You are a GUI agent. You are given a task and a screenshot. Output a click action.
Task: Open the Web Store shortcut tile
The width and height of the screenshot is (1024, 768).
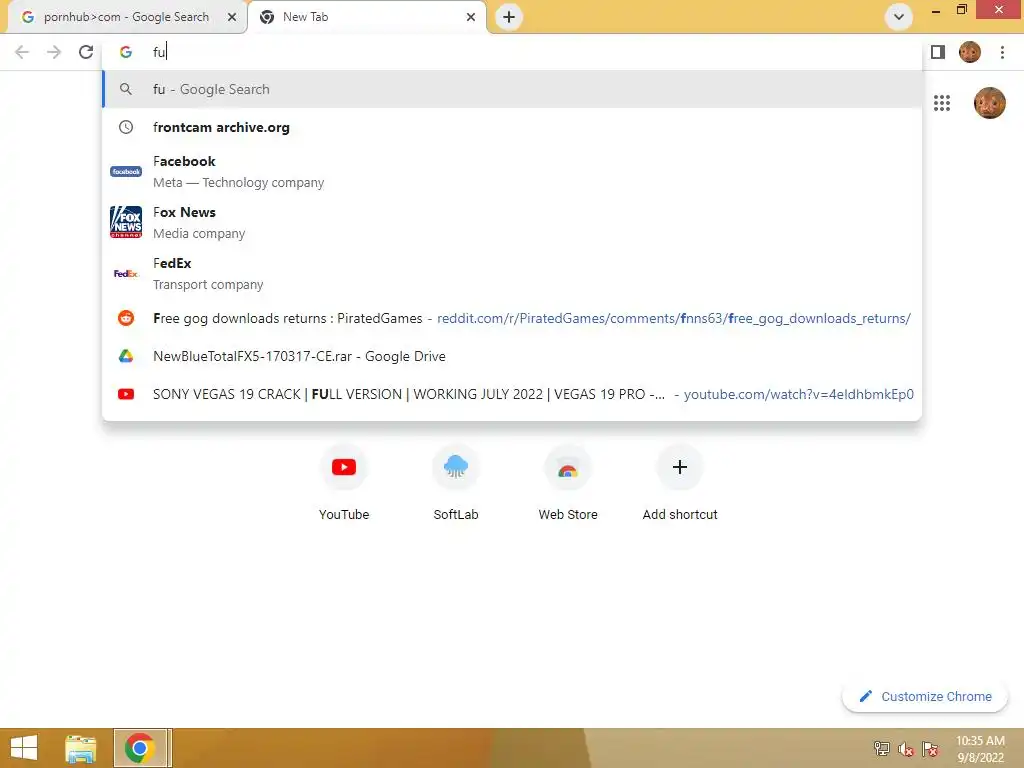(x=568, y=483)
